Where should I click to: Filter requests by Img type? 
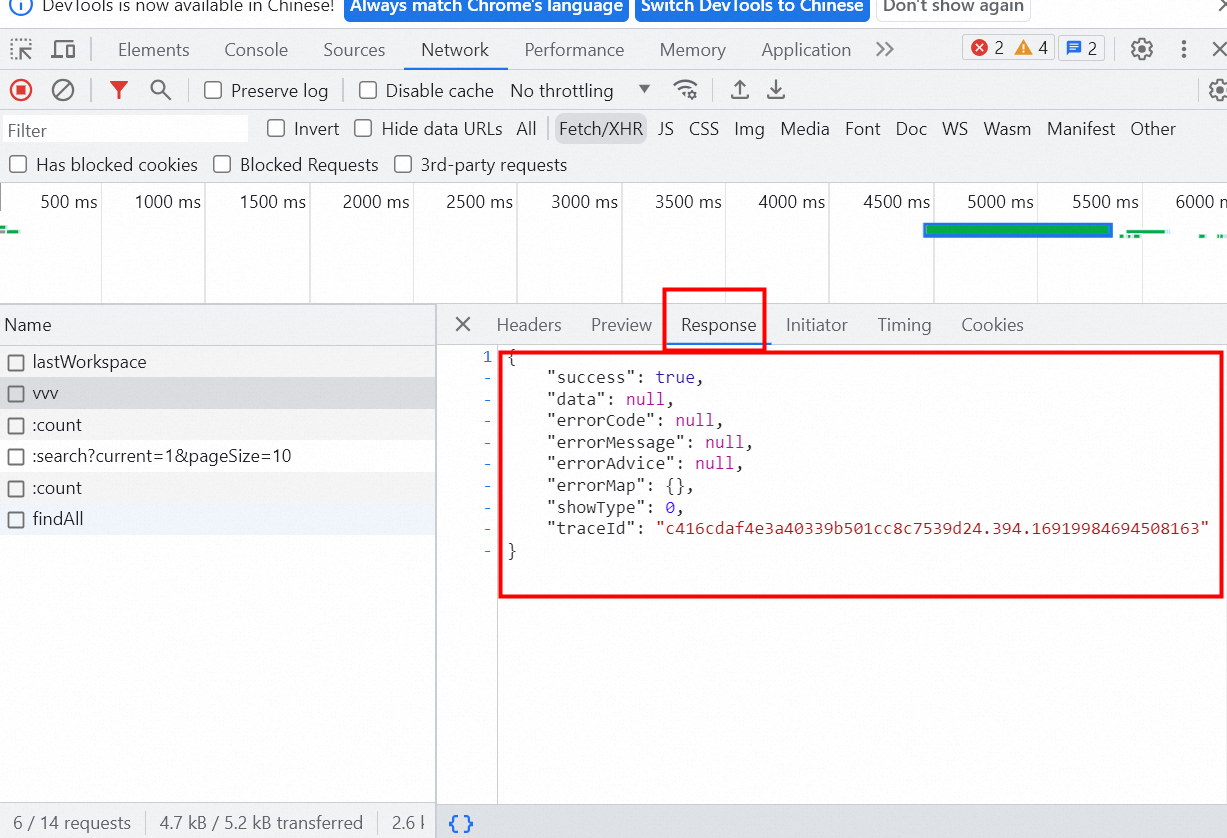[749, 128]
